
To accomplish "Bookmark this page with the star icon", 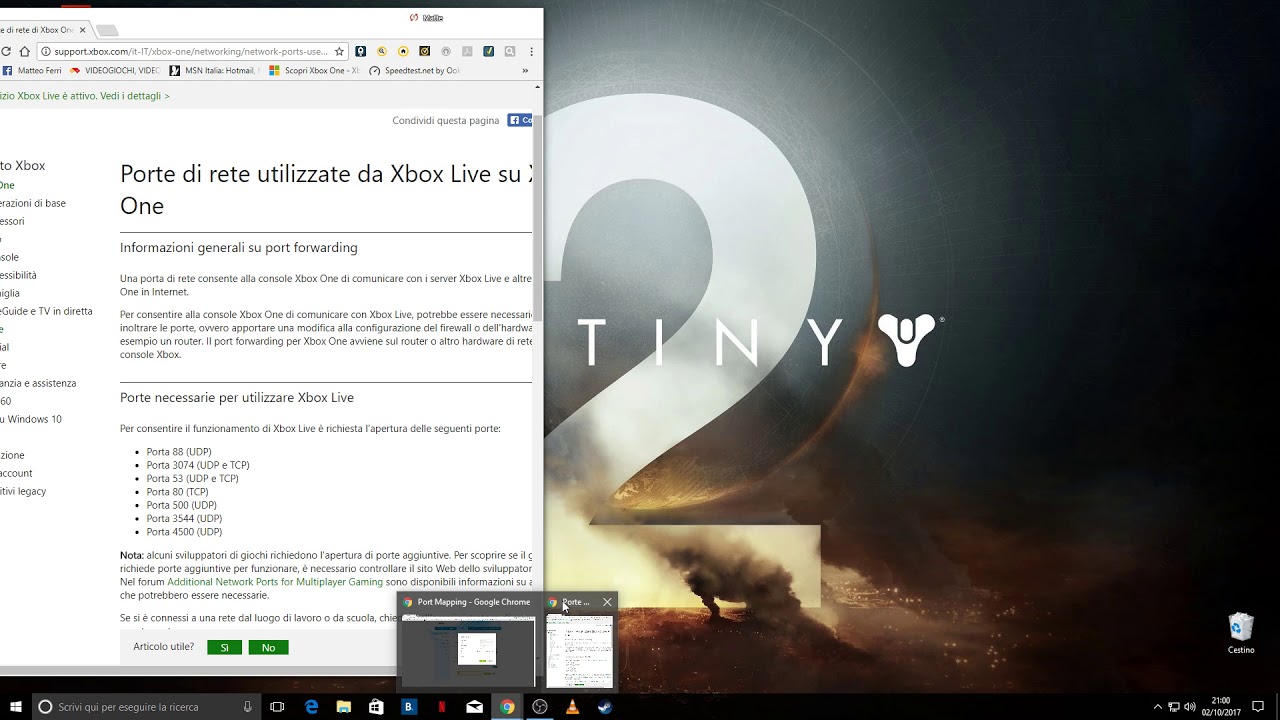I will (x=339, y=51).
